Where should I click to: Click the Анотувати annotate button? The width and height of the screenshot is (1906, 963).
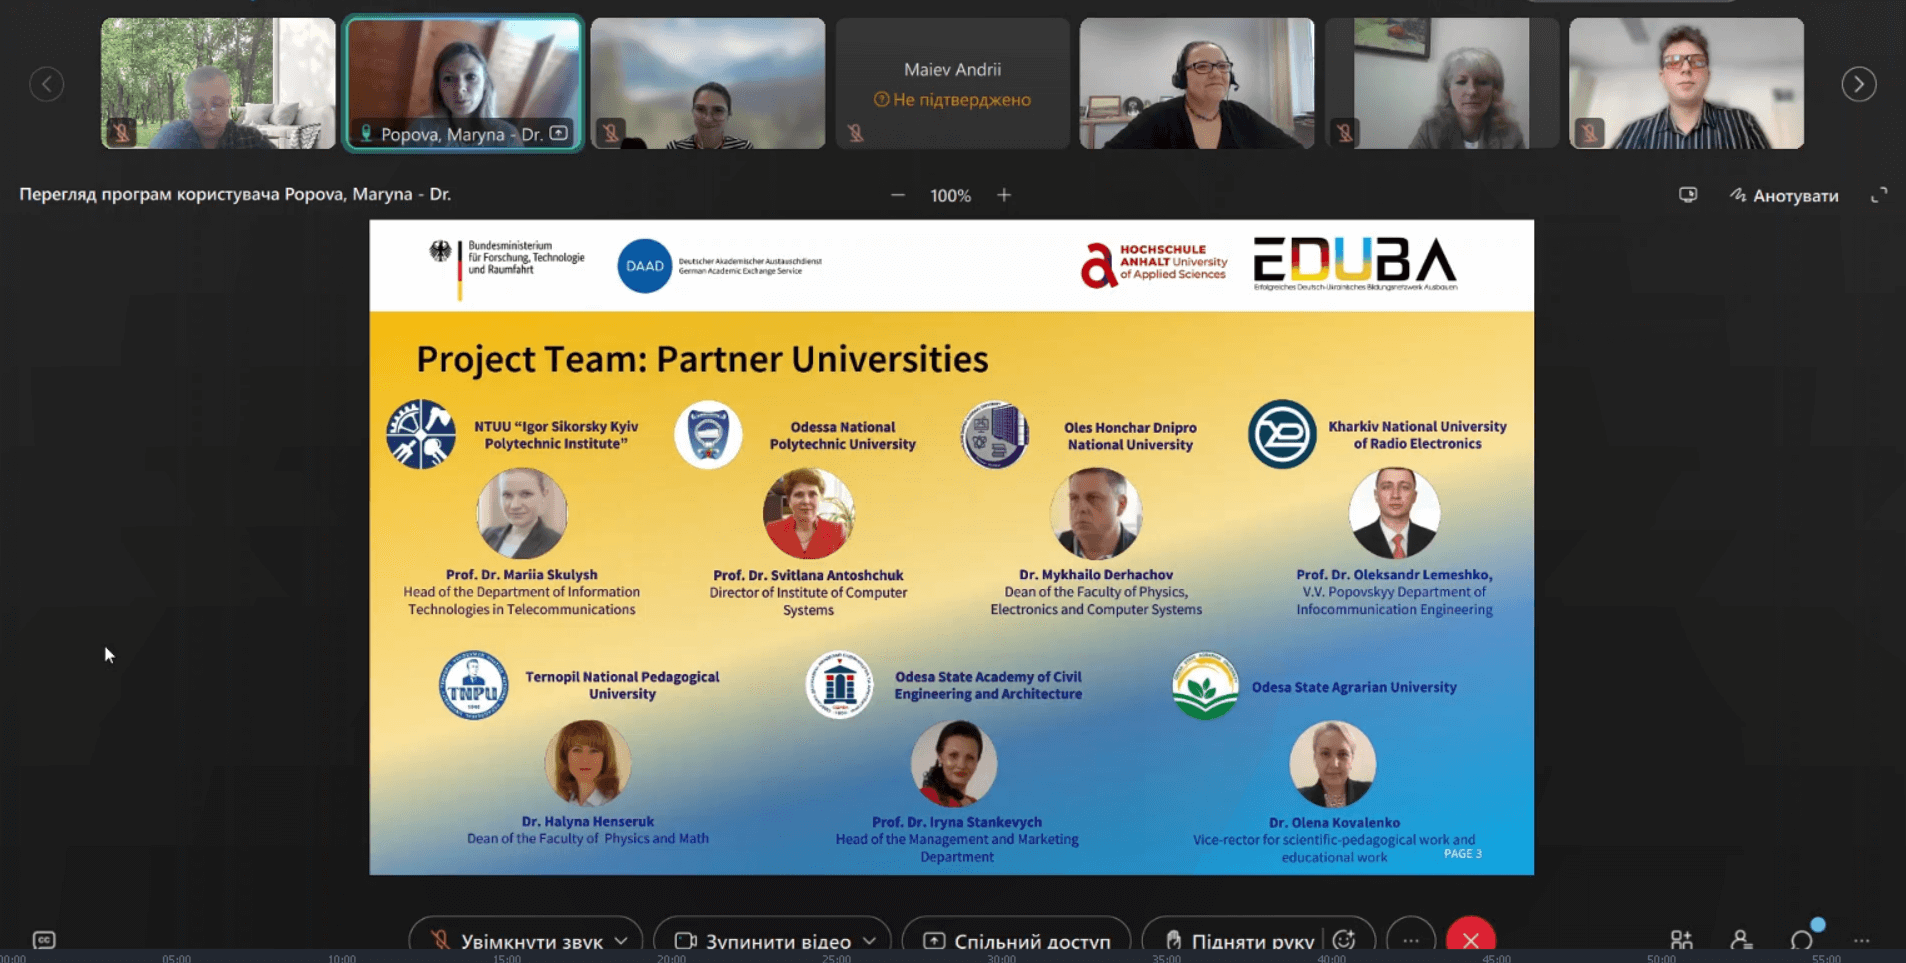click(x=1784, y=195)
